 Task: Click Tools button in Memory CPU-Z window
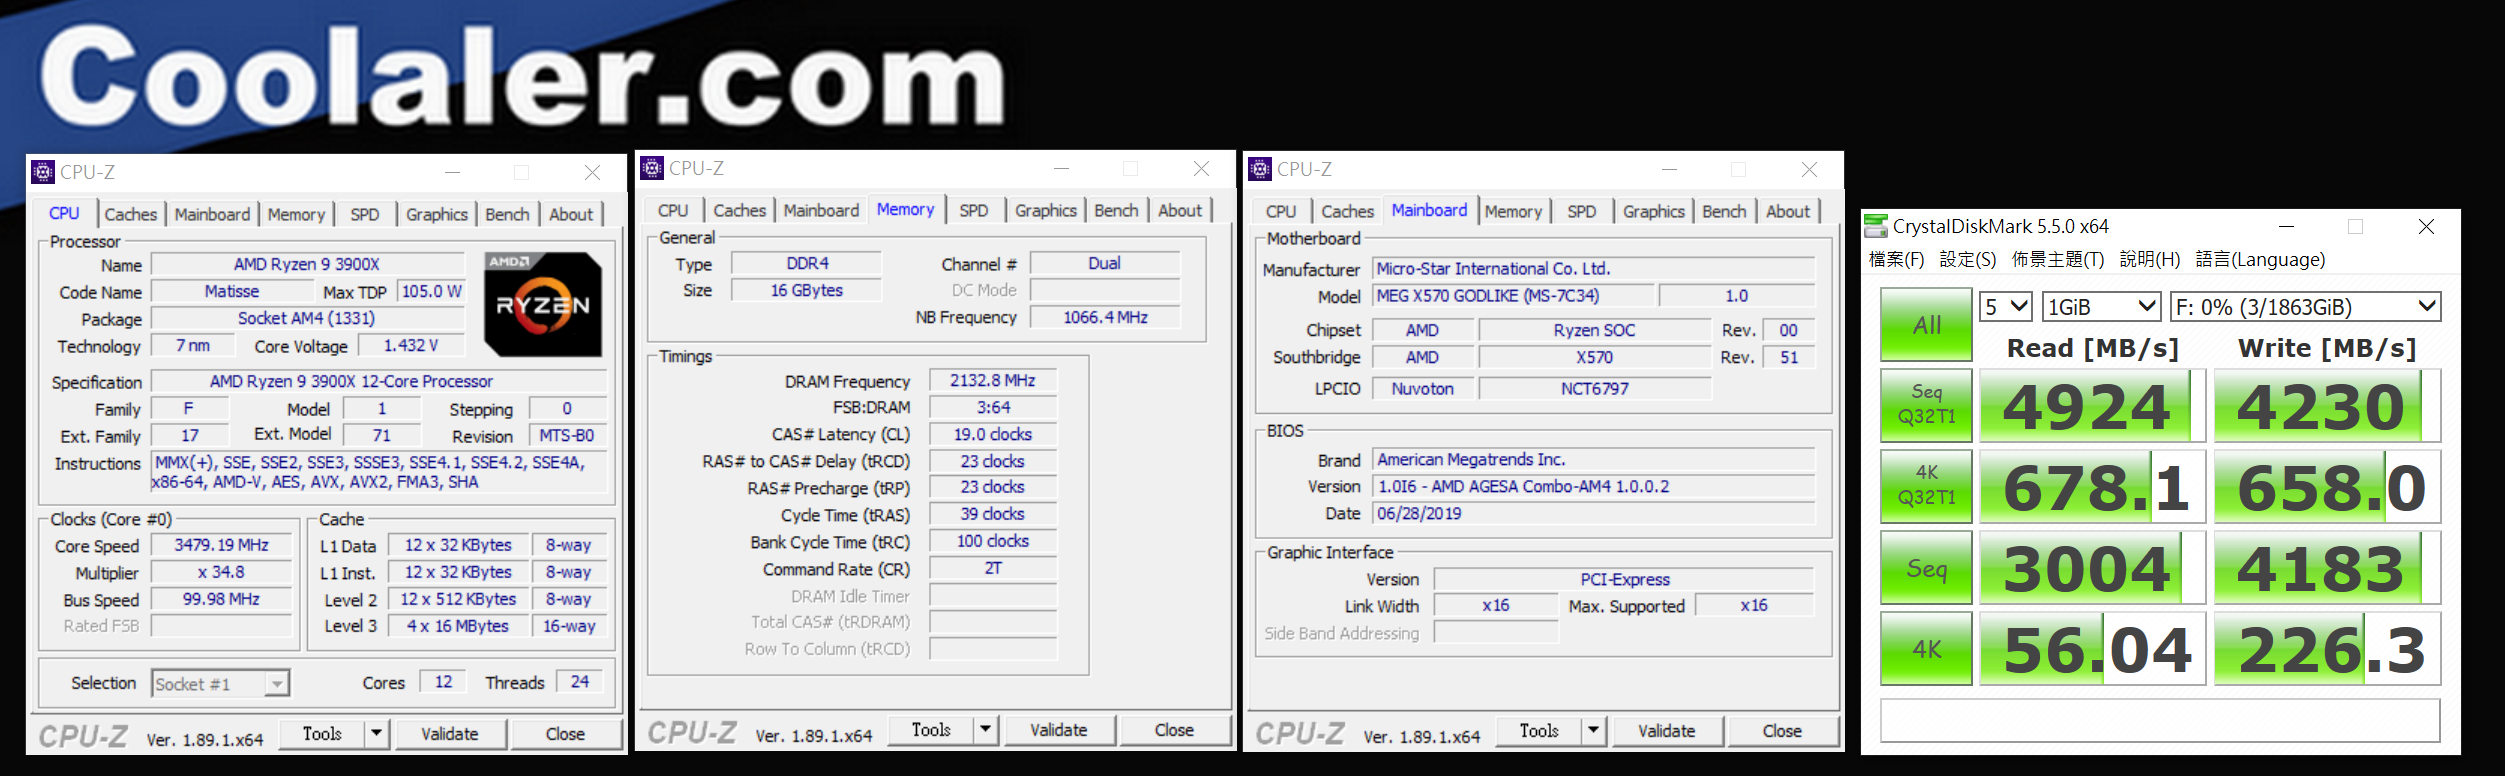[930, 730]
